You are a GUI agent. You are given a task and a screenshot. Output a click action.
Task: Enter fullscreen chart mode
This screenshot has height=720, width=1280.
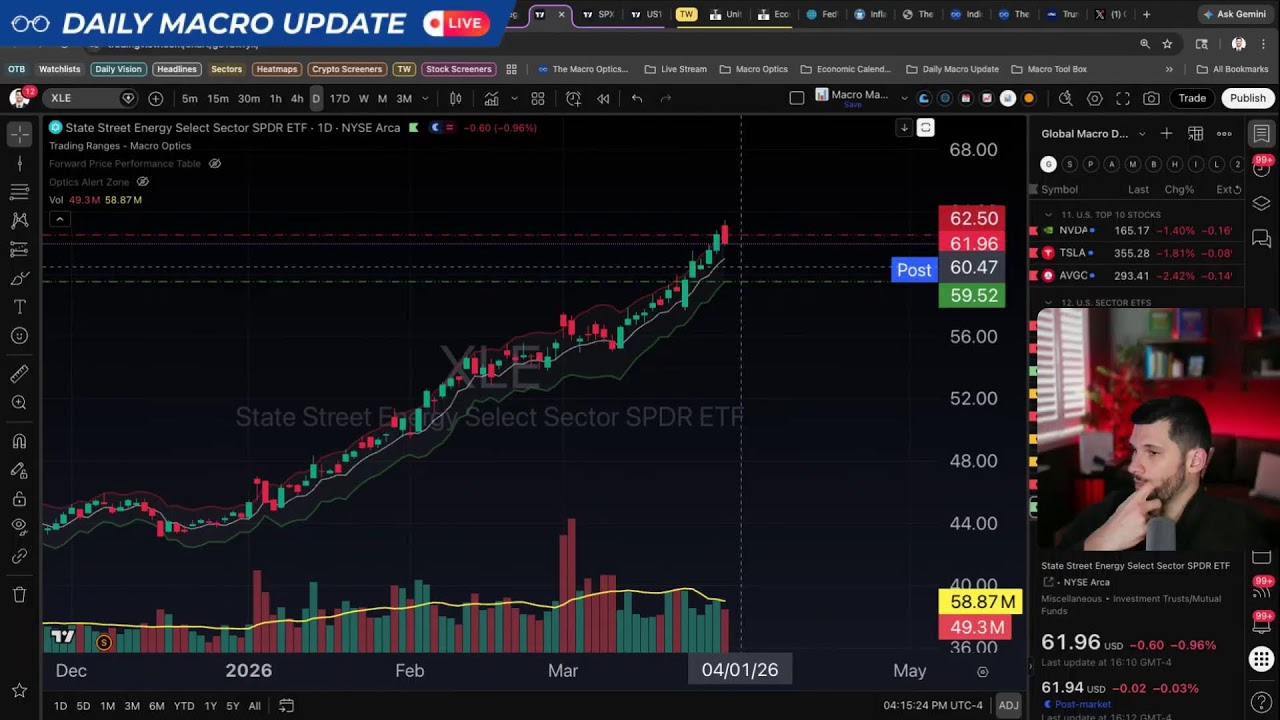1123,98
